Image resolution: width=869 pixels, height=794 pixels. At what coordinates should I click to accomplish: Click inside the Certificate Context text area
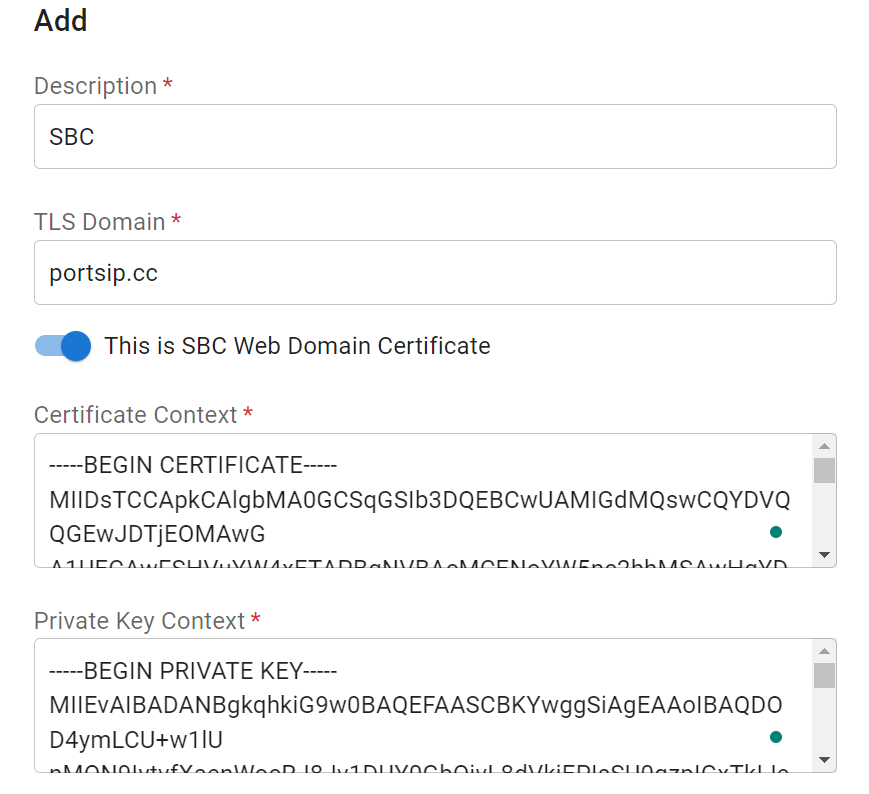coord(420,500)
